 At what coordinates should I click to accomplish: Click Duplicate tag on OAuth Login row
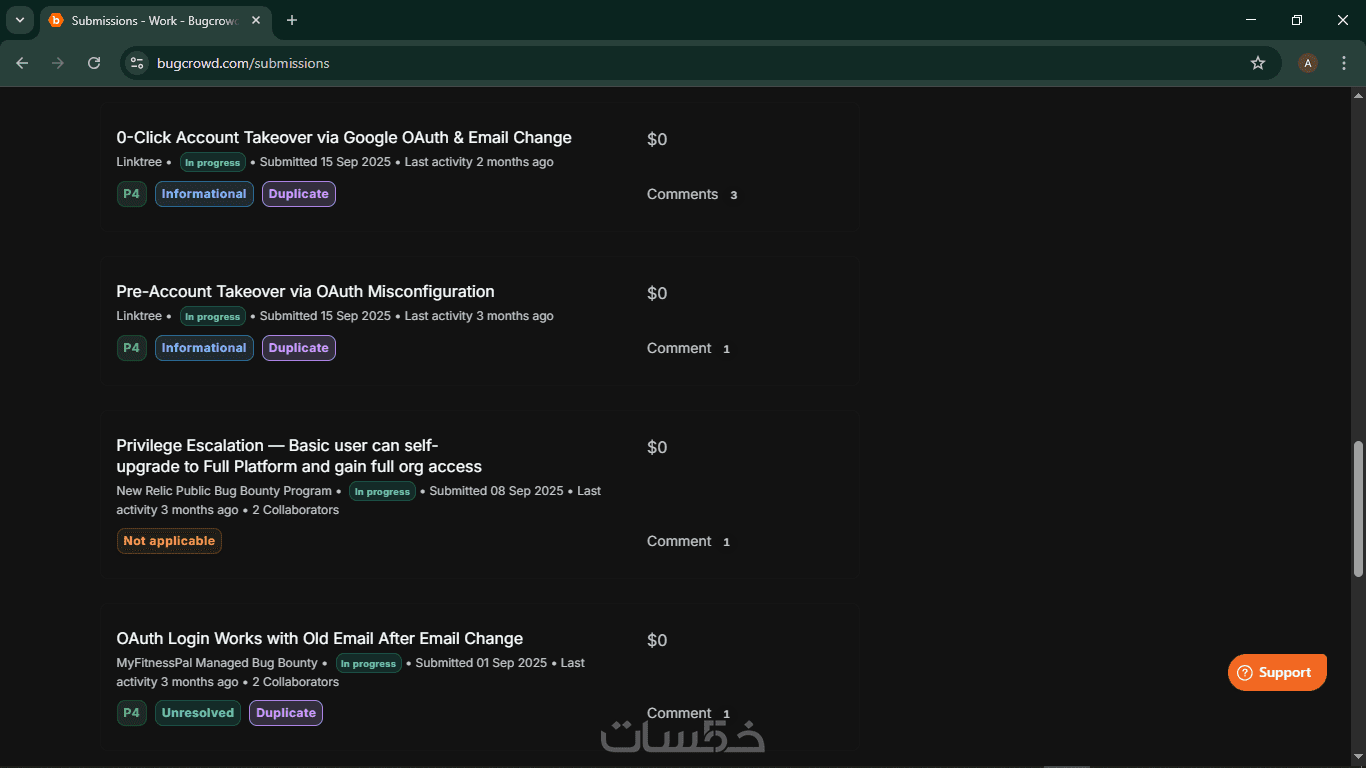[x=286, y=713]
